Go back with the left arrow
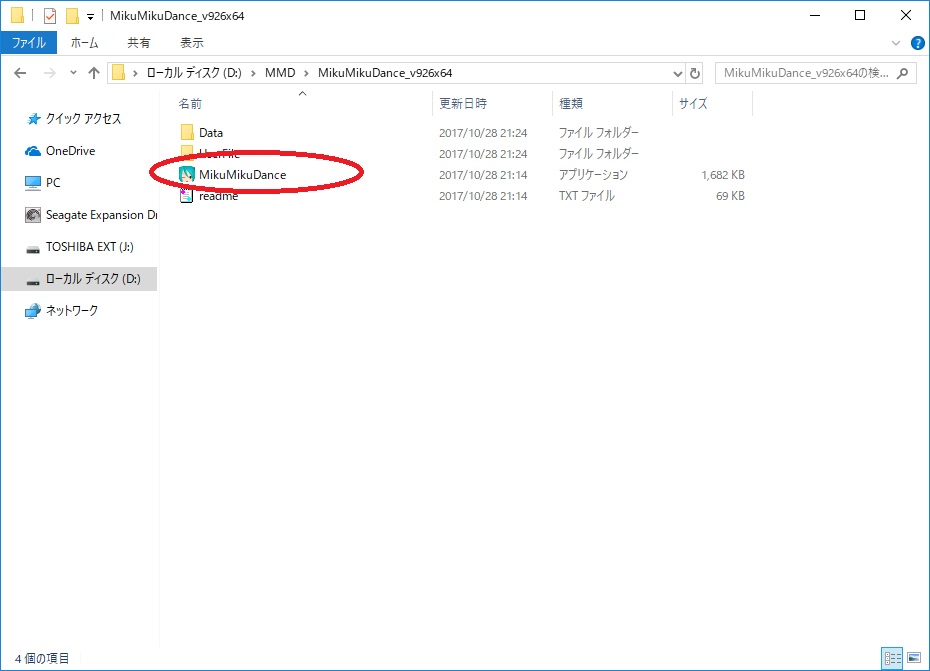This screenshot has height=671, width=930. (x=20, y=73)
